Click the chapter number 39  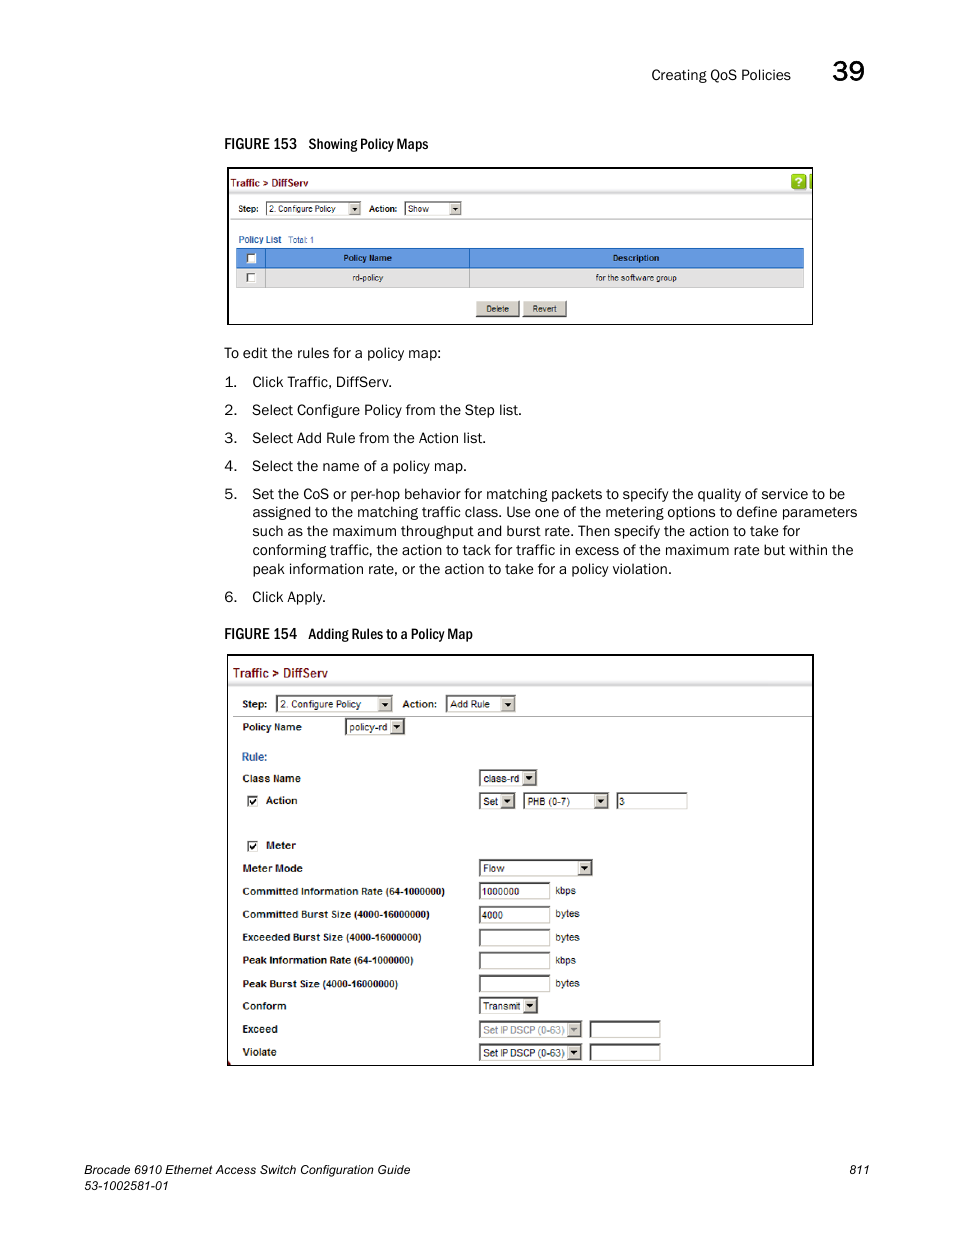coord(848,71)
